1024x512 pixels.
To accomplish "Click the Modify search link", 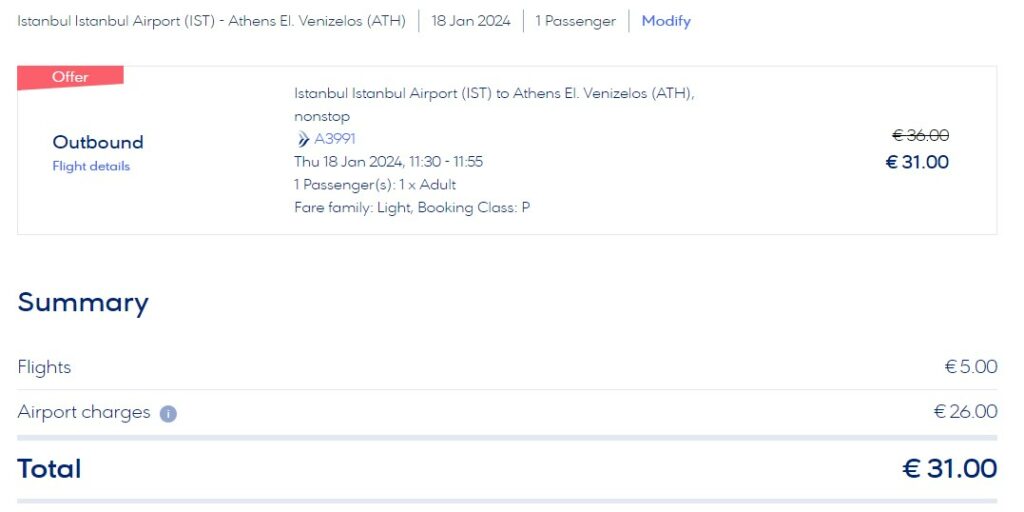I will point(665,21).
